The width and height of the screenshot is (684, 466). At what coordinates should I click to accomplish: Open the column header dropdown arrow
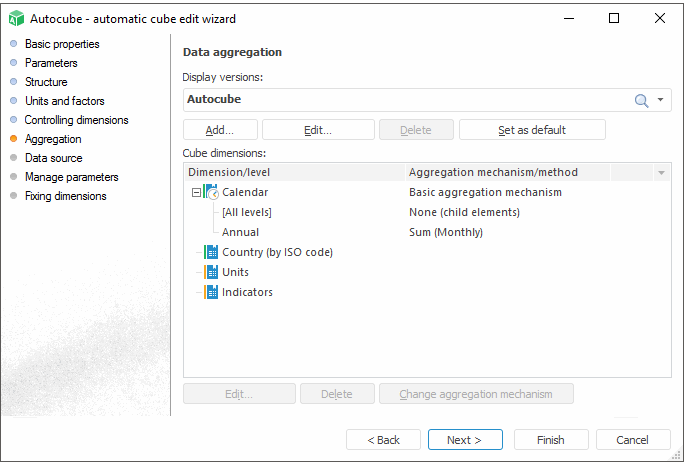point(660,172)
